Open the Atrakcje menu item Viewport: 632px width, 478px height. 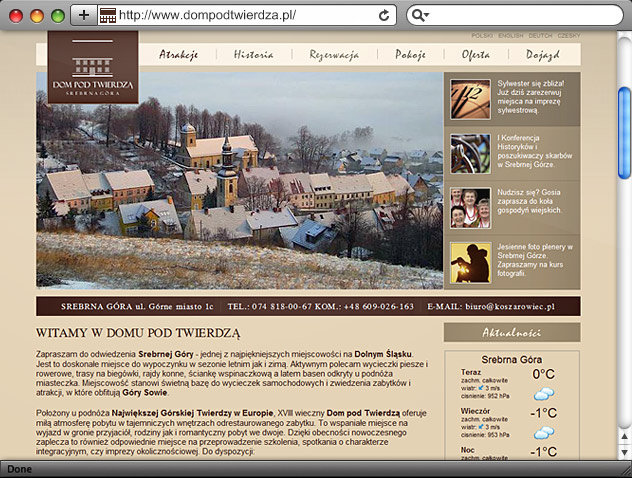179,54
